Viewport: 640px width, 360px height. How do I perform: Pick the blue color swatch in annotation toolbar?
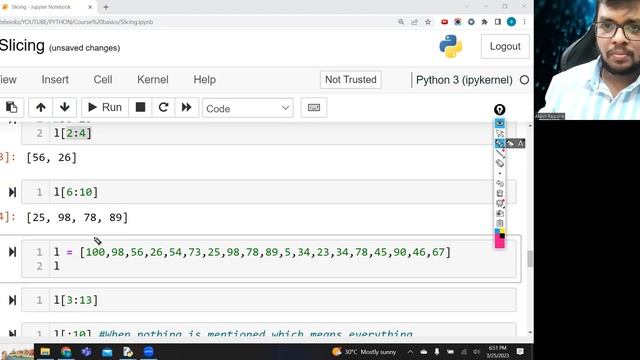pos(497,231)
